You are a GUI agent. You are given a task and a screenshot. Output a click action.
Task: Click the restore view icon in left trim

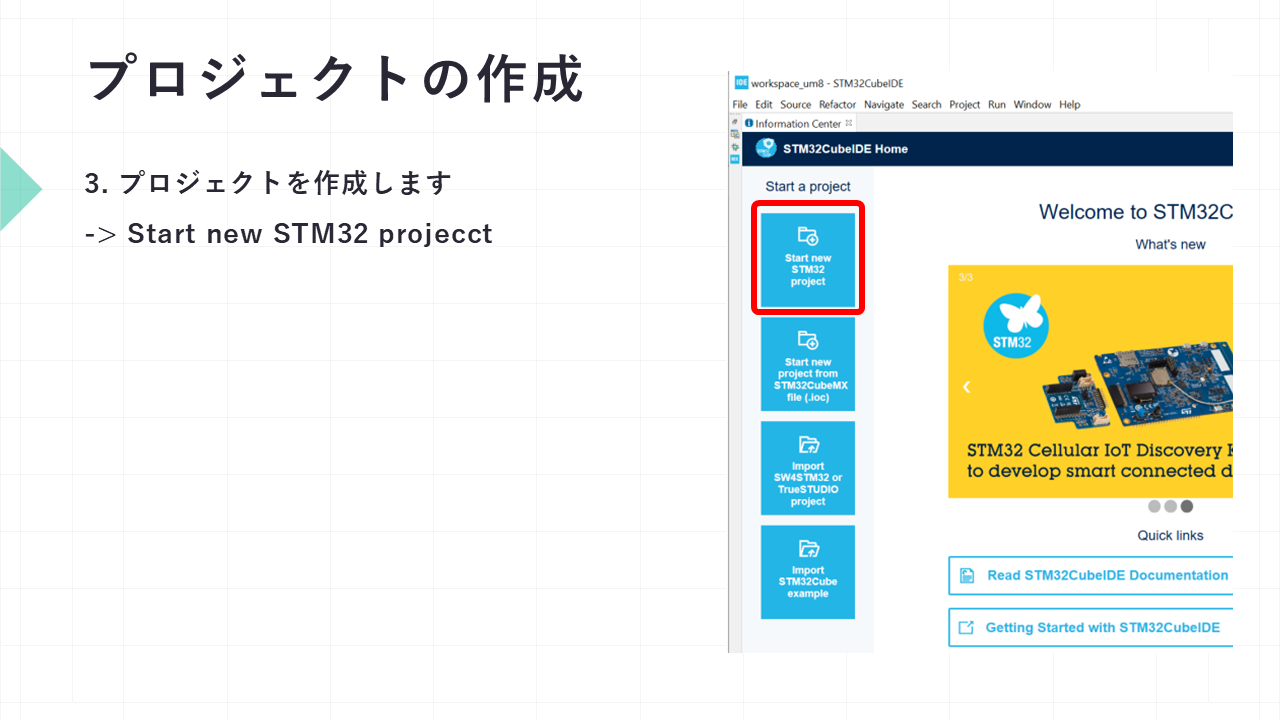click(735, 121)
